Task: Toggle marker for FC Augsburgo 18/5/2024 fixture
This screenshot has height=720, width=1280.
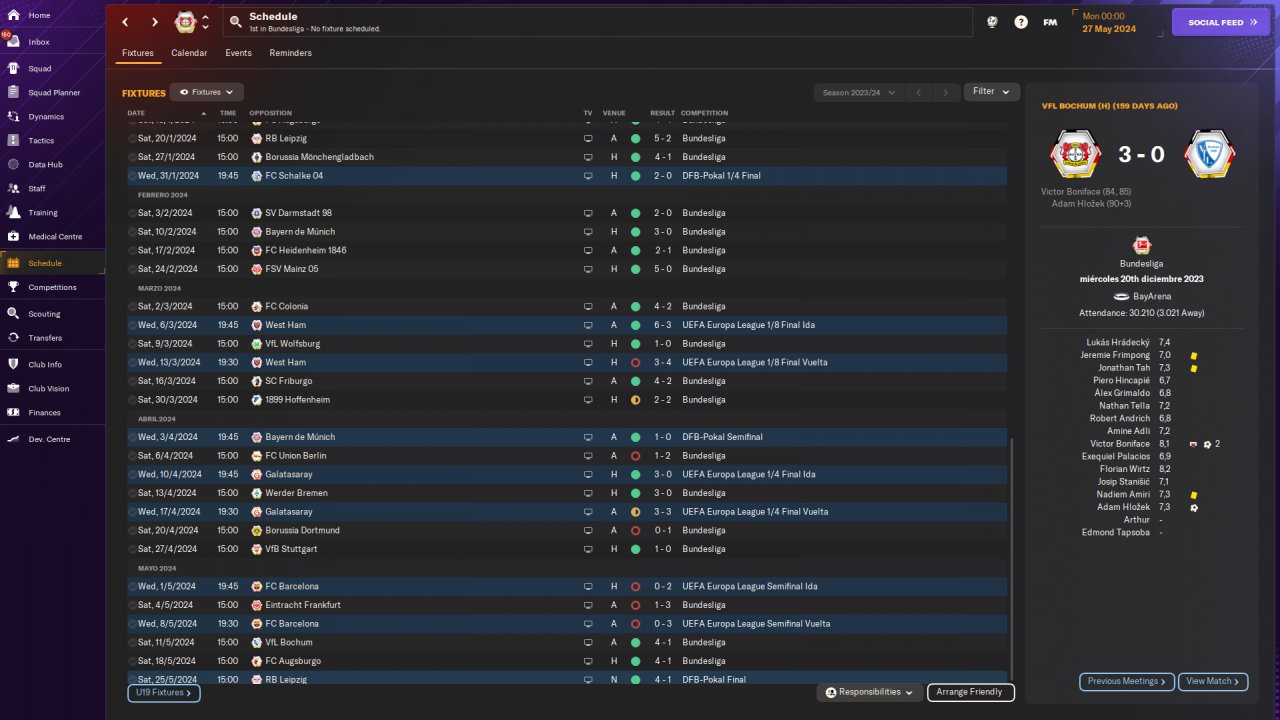Action: (x=133, y=661)
